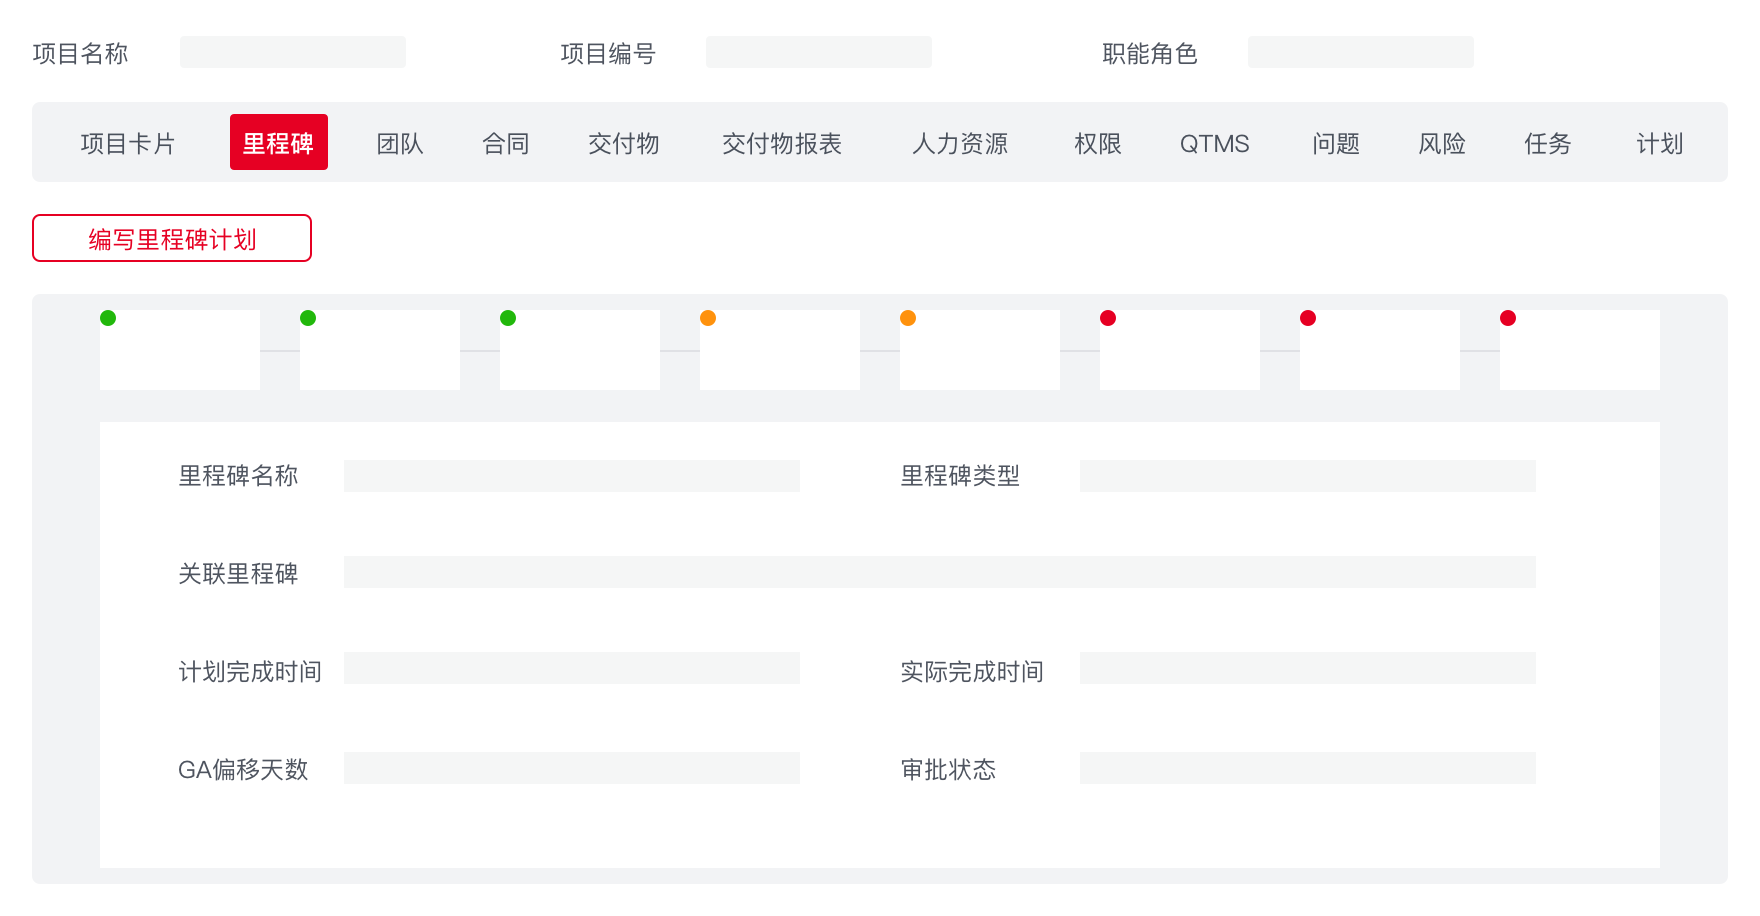The image size is (1760, 916).
Task: Select the first green milestone card
Action: (x=180, y=350)
